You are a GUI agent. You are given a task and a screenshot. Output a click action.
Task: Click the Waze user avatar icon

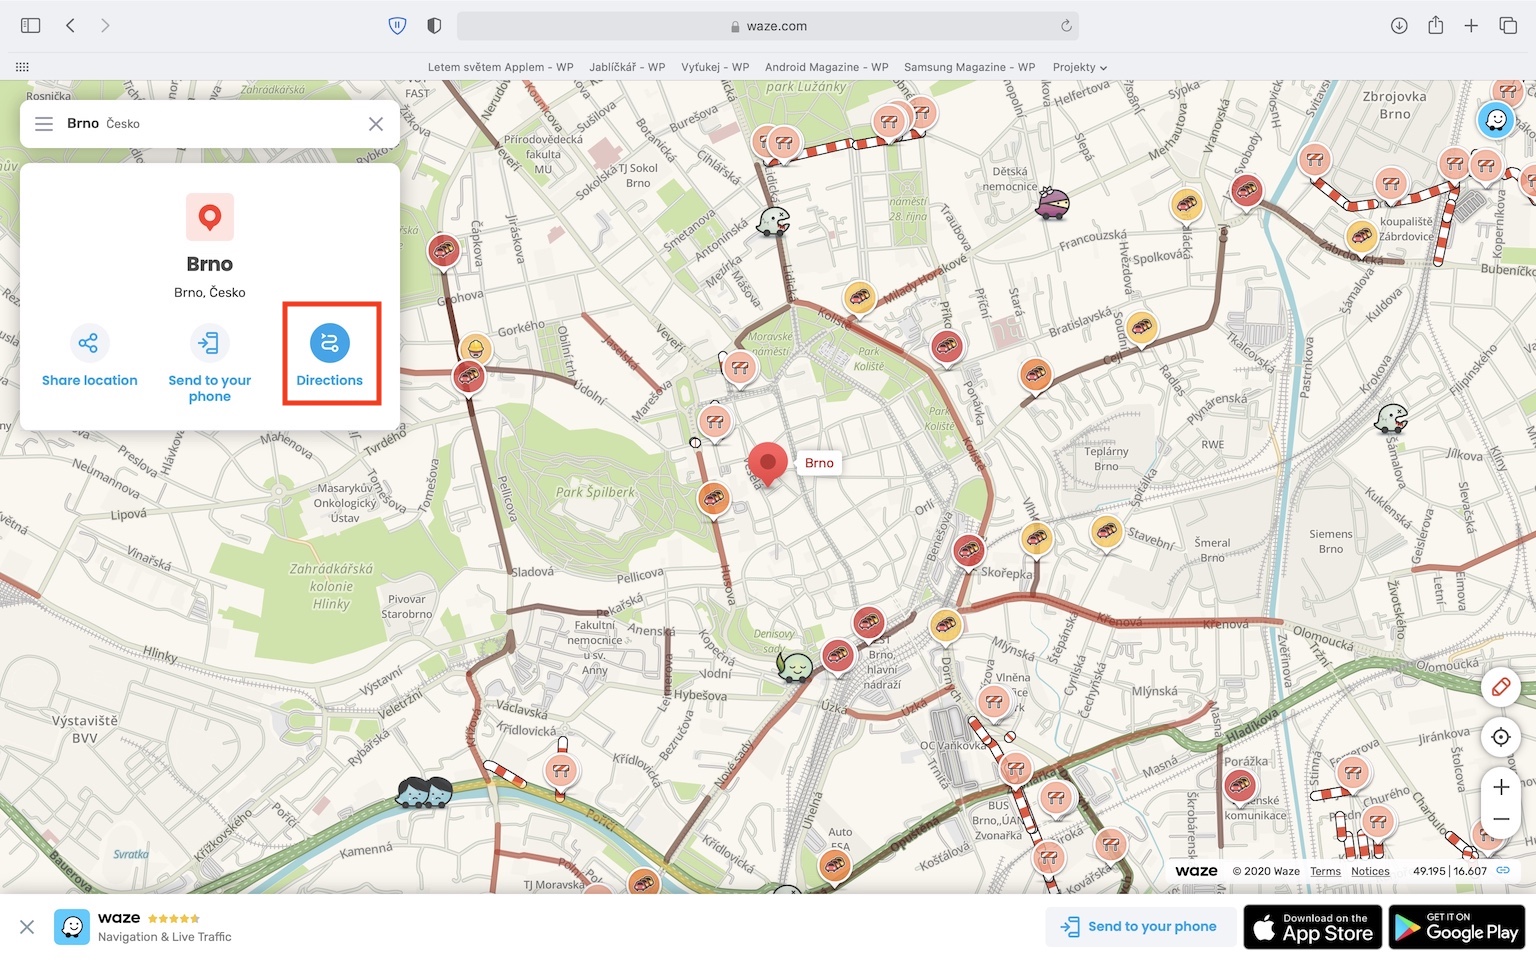click(x=1496, y=121)
